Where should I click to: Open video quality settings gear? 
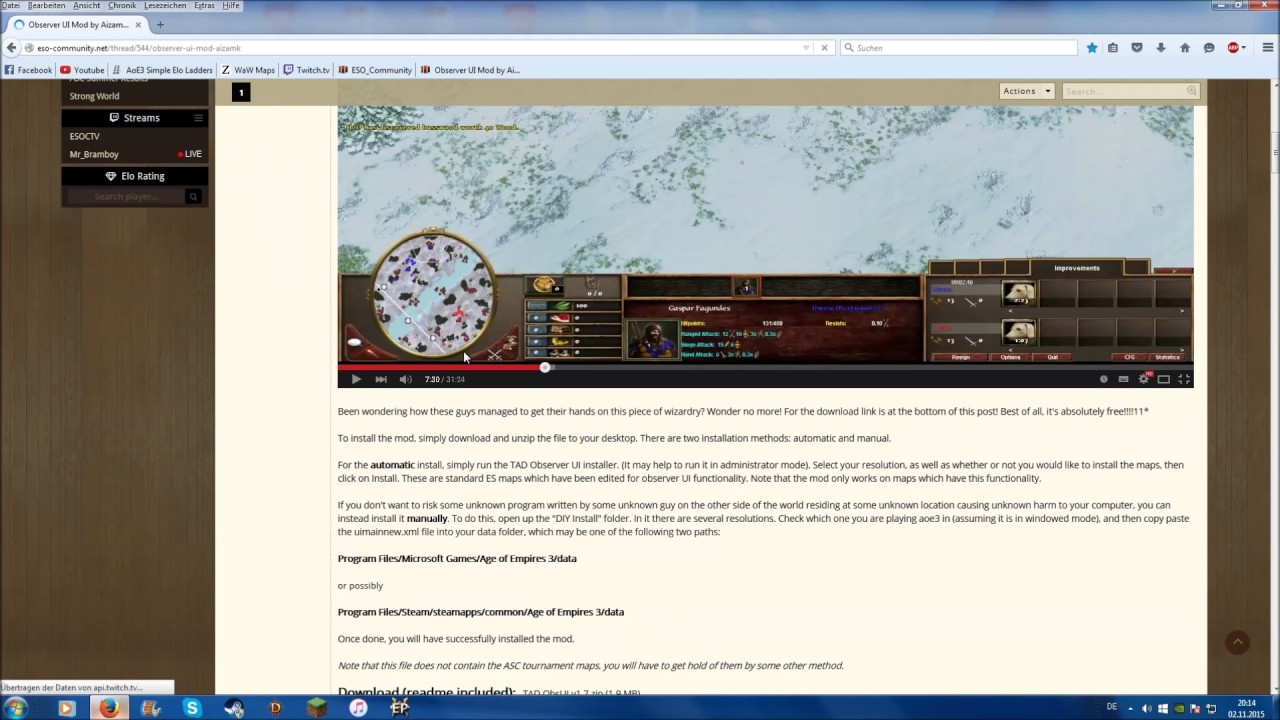[1144, 379]
